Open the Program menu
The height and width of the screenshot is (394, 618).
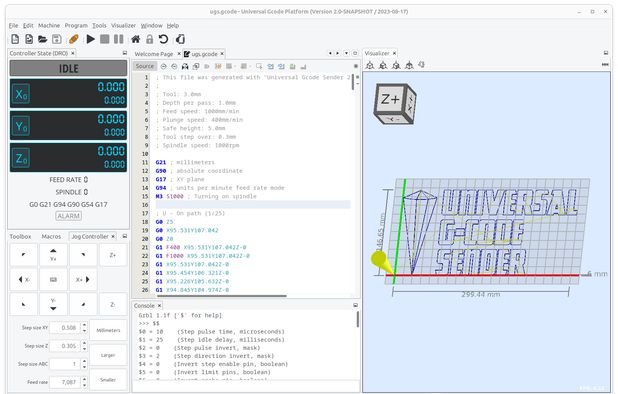[x=76, y=25]
